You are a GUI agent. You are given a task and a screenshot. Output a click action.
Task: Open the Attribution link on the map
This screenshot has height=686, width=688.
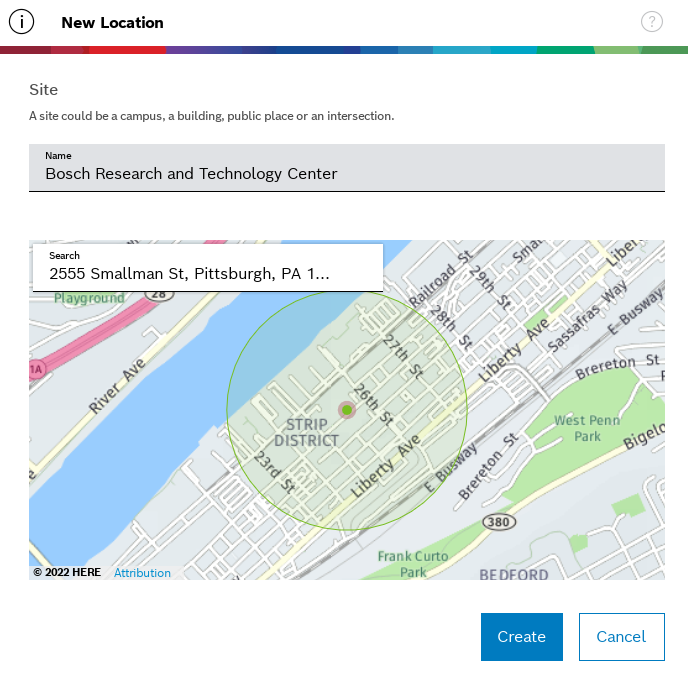pos(142,573)
